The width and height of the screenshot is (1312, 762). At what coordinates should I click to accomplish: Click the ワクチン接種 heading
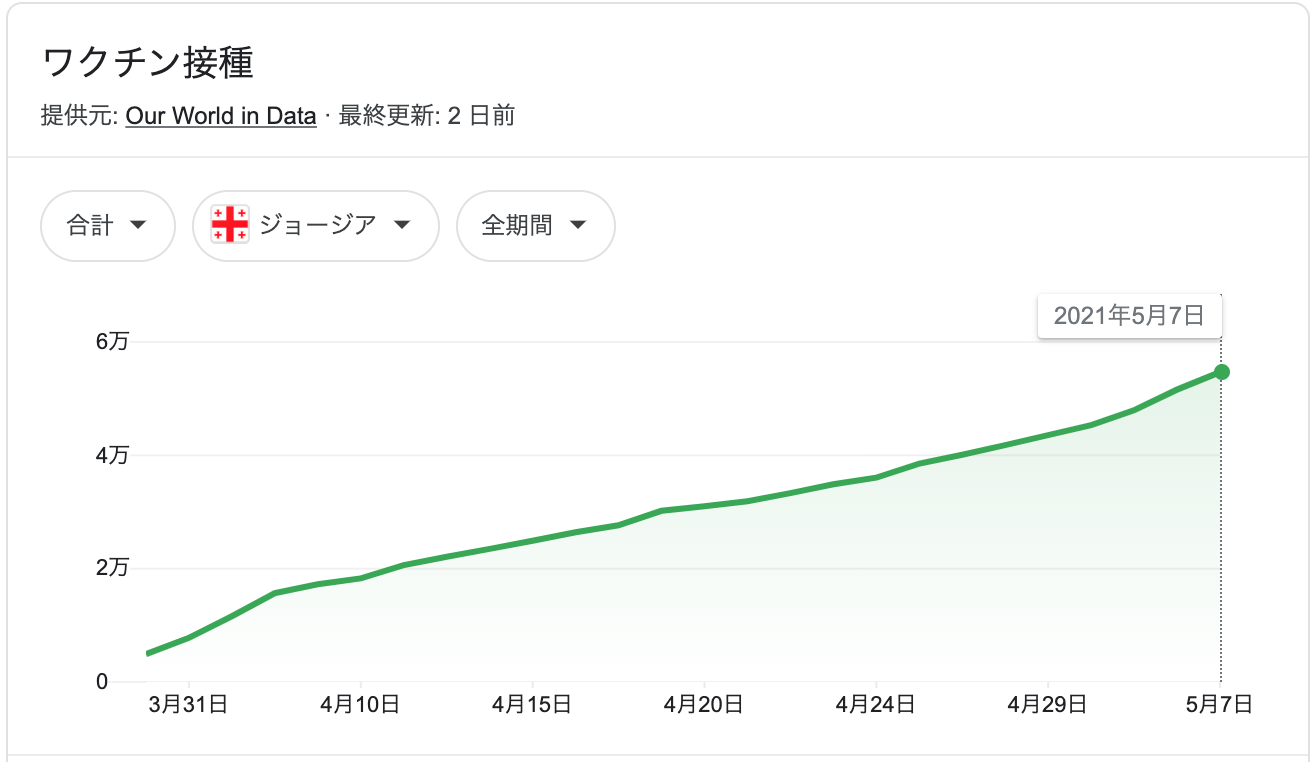148,63
